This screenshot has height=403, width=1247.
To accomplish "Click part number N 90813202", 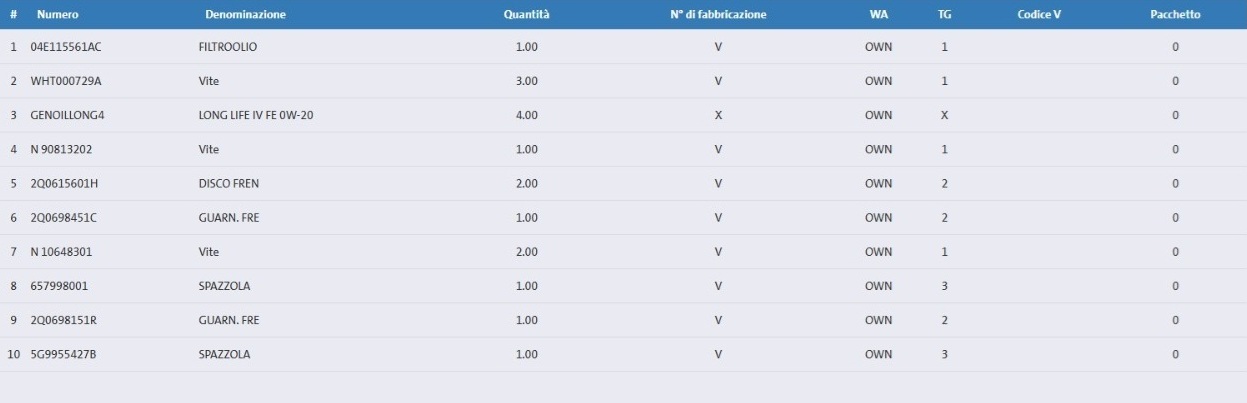I will 62,149.
